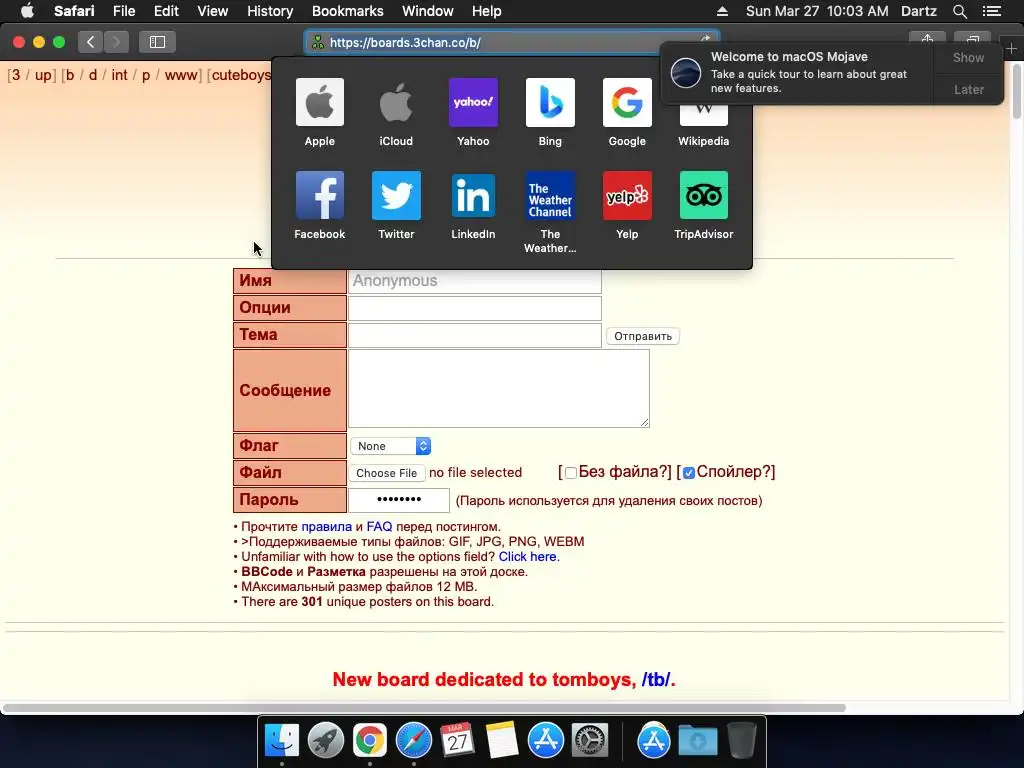Open the Facebook favorite icon
The height and width of the screenshot is (768, 1024).
pyautogui.click(x=319, y=195)
